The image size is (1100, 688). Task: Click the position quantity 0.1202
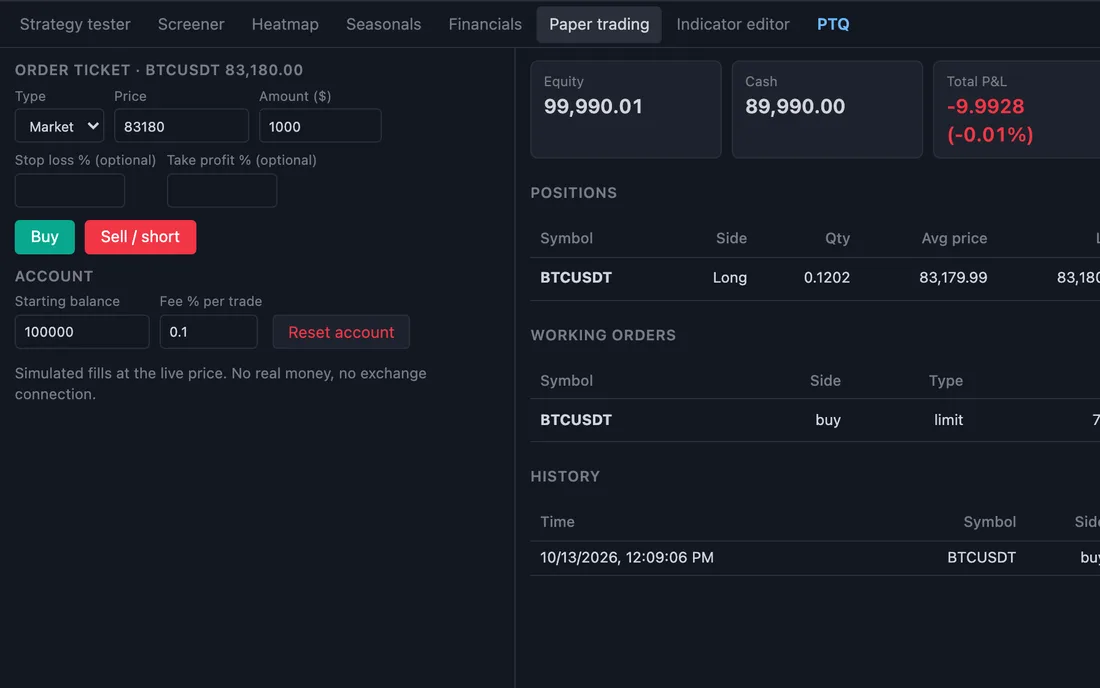[x=826, y=278]
